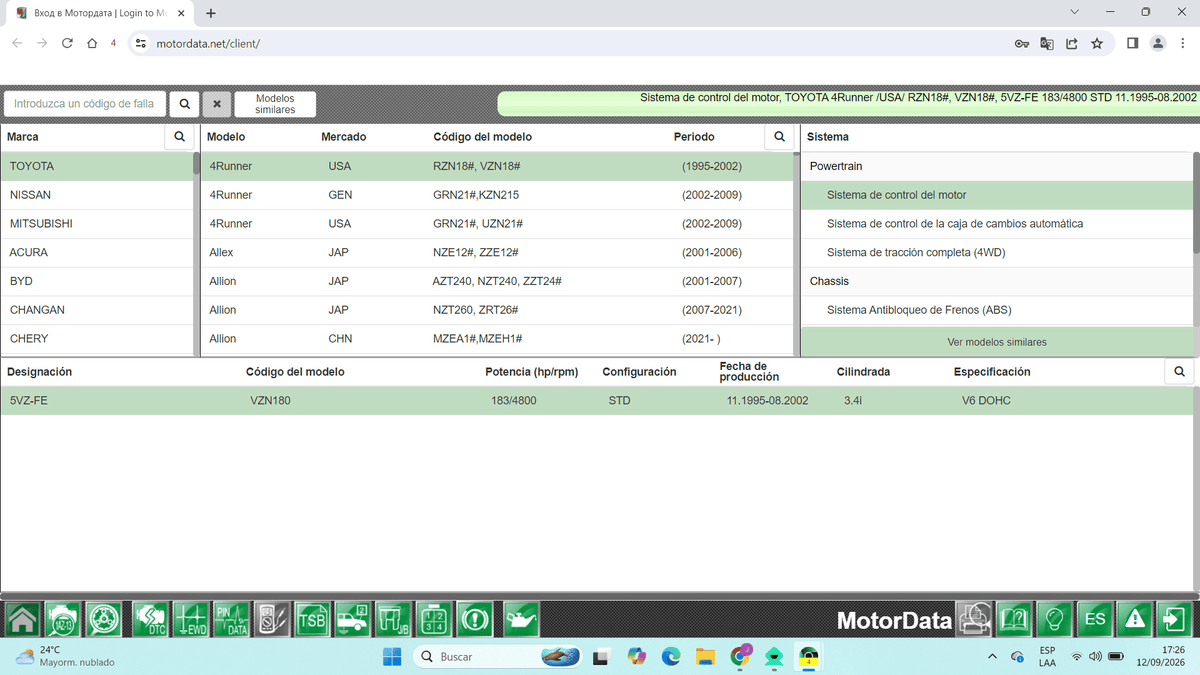Select the Вход в Мотордата browser tab
This screenshot has width=1200, height=675.
(x=100, y=13)
